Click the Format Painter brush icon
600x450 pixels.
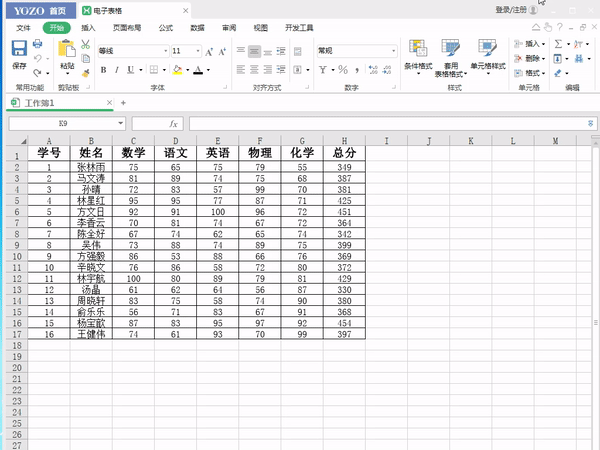click(86, 71)
